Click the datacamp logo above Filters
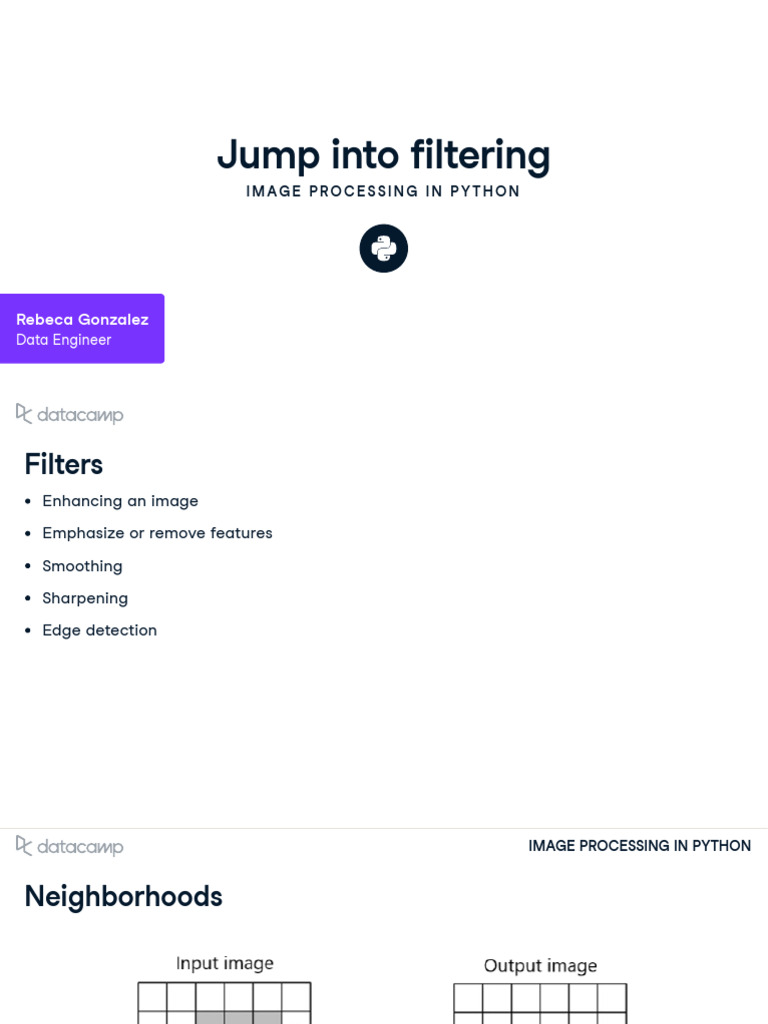768x1024 pixels. [x=69, y=414]
